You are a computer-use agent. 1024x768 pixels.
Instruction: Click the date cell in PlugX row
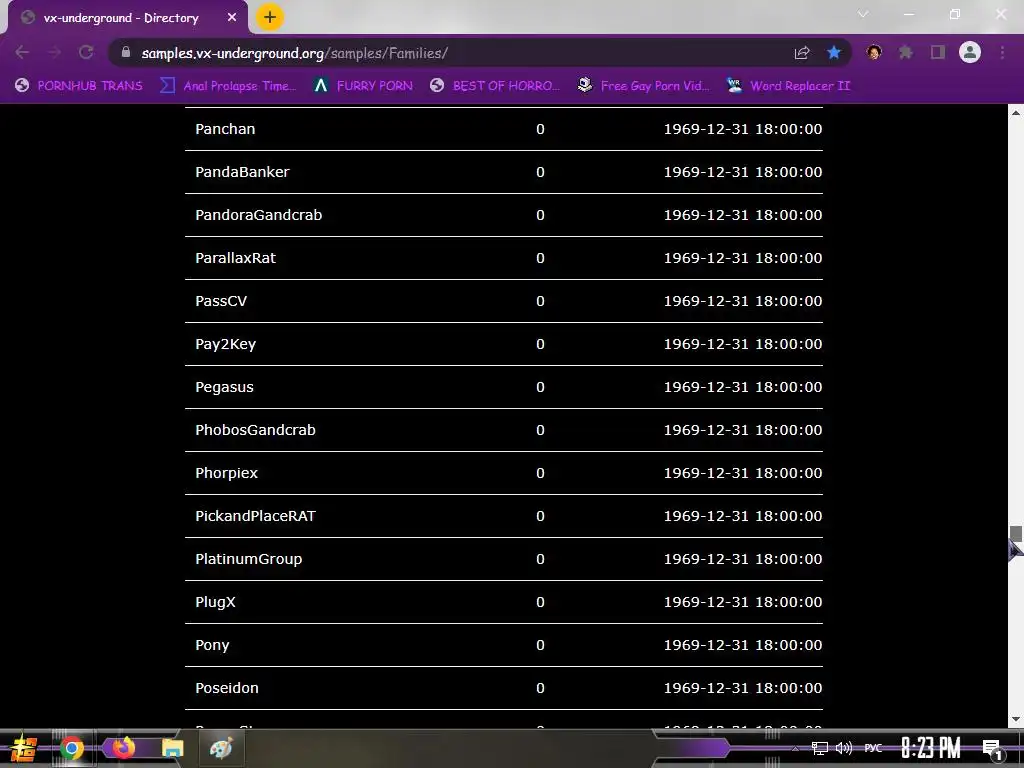pyautogui.click(x=743, y=602)
